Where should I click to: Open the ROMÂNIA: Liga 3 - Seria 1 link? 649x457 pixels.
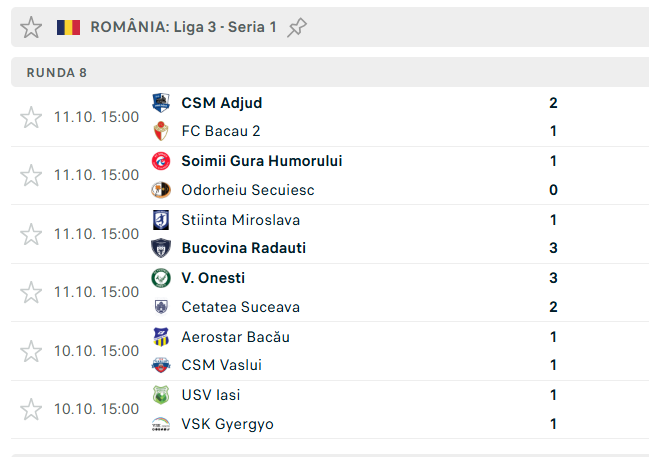pyautogui.click(x=183, y=27)
